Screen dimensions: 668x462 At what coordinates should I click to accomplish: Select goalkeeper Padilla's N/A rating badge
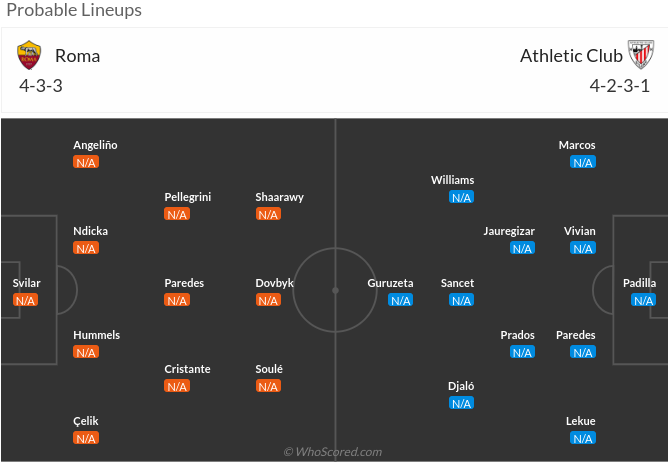(643, 300)
